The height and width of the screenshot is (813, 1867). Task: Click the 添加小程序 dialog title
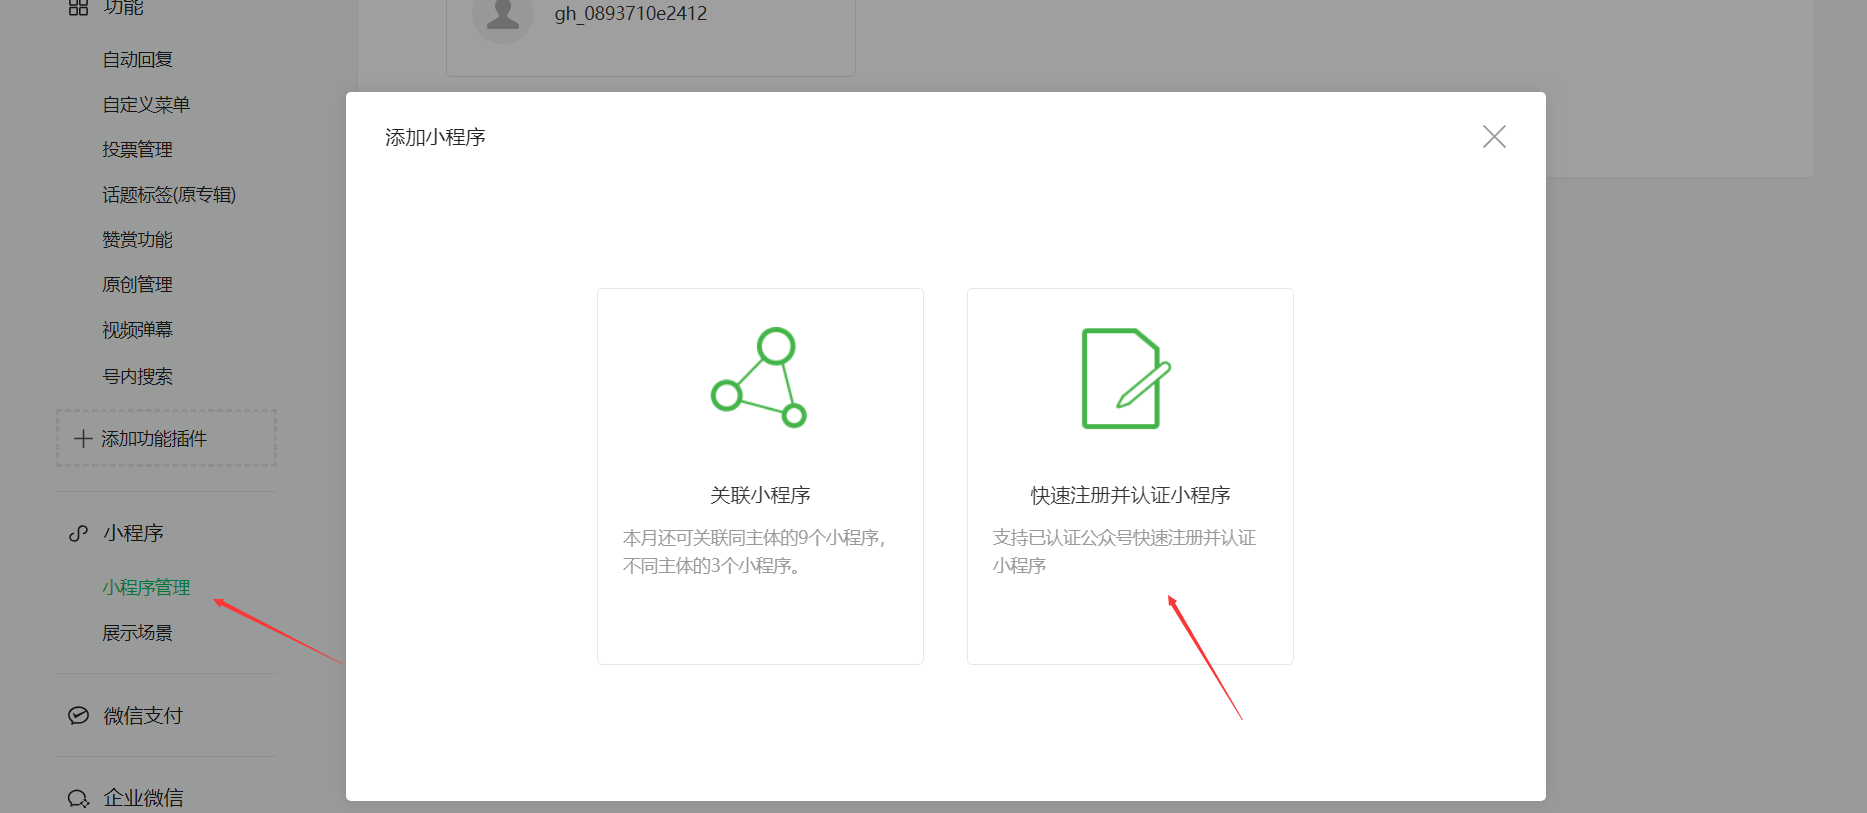tap(435, 138)
